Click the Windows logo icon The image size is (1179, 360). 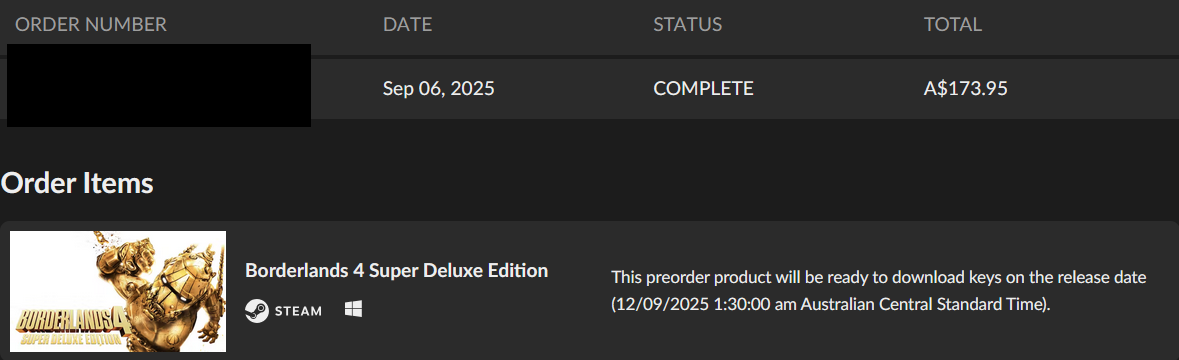pos(353,310)
